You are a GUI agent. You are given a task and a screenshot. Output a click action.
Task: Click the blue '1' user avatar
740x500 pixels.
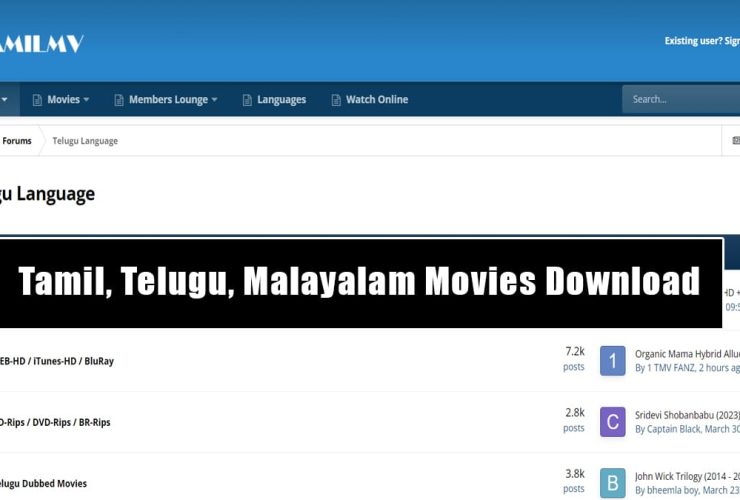613,361
